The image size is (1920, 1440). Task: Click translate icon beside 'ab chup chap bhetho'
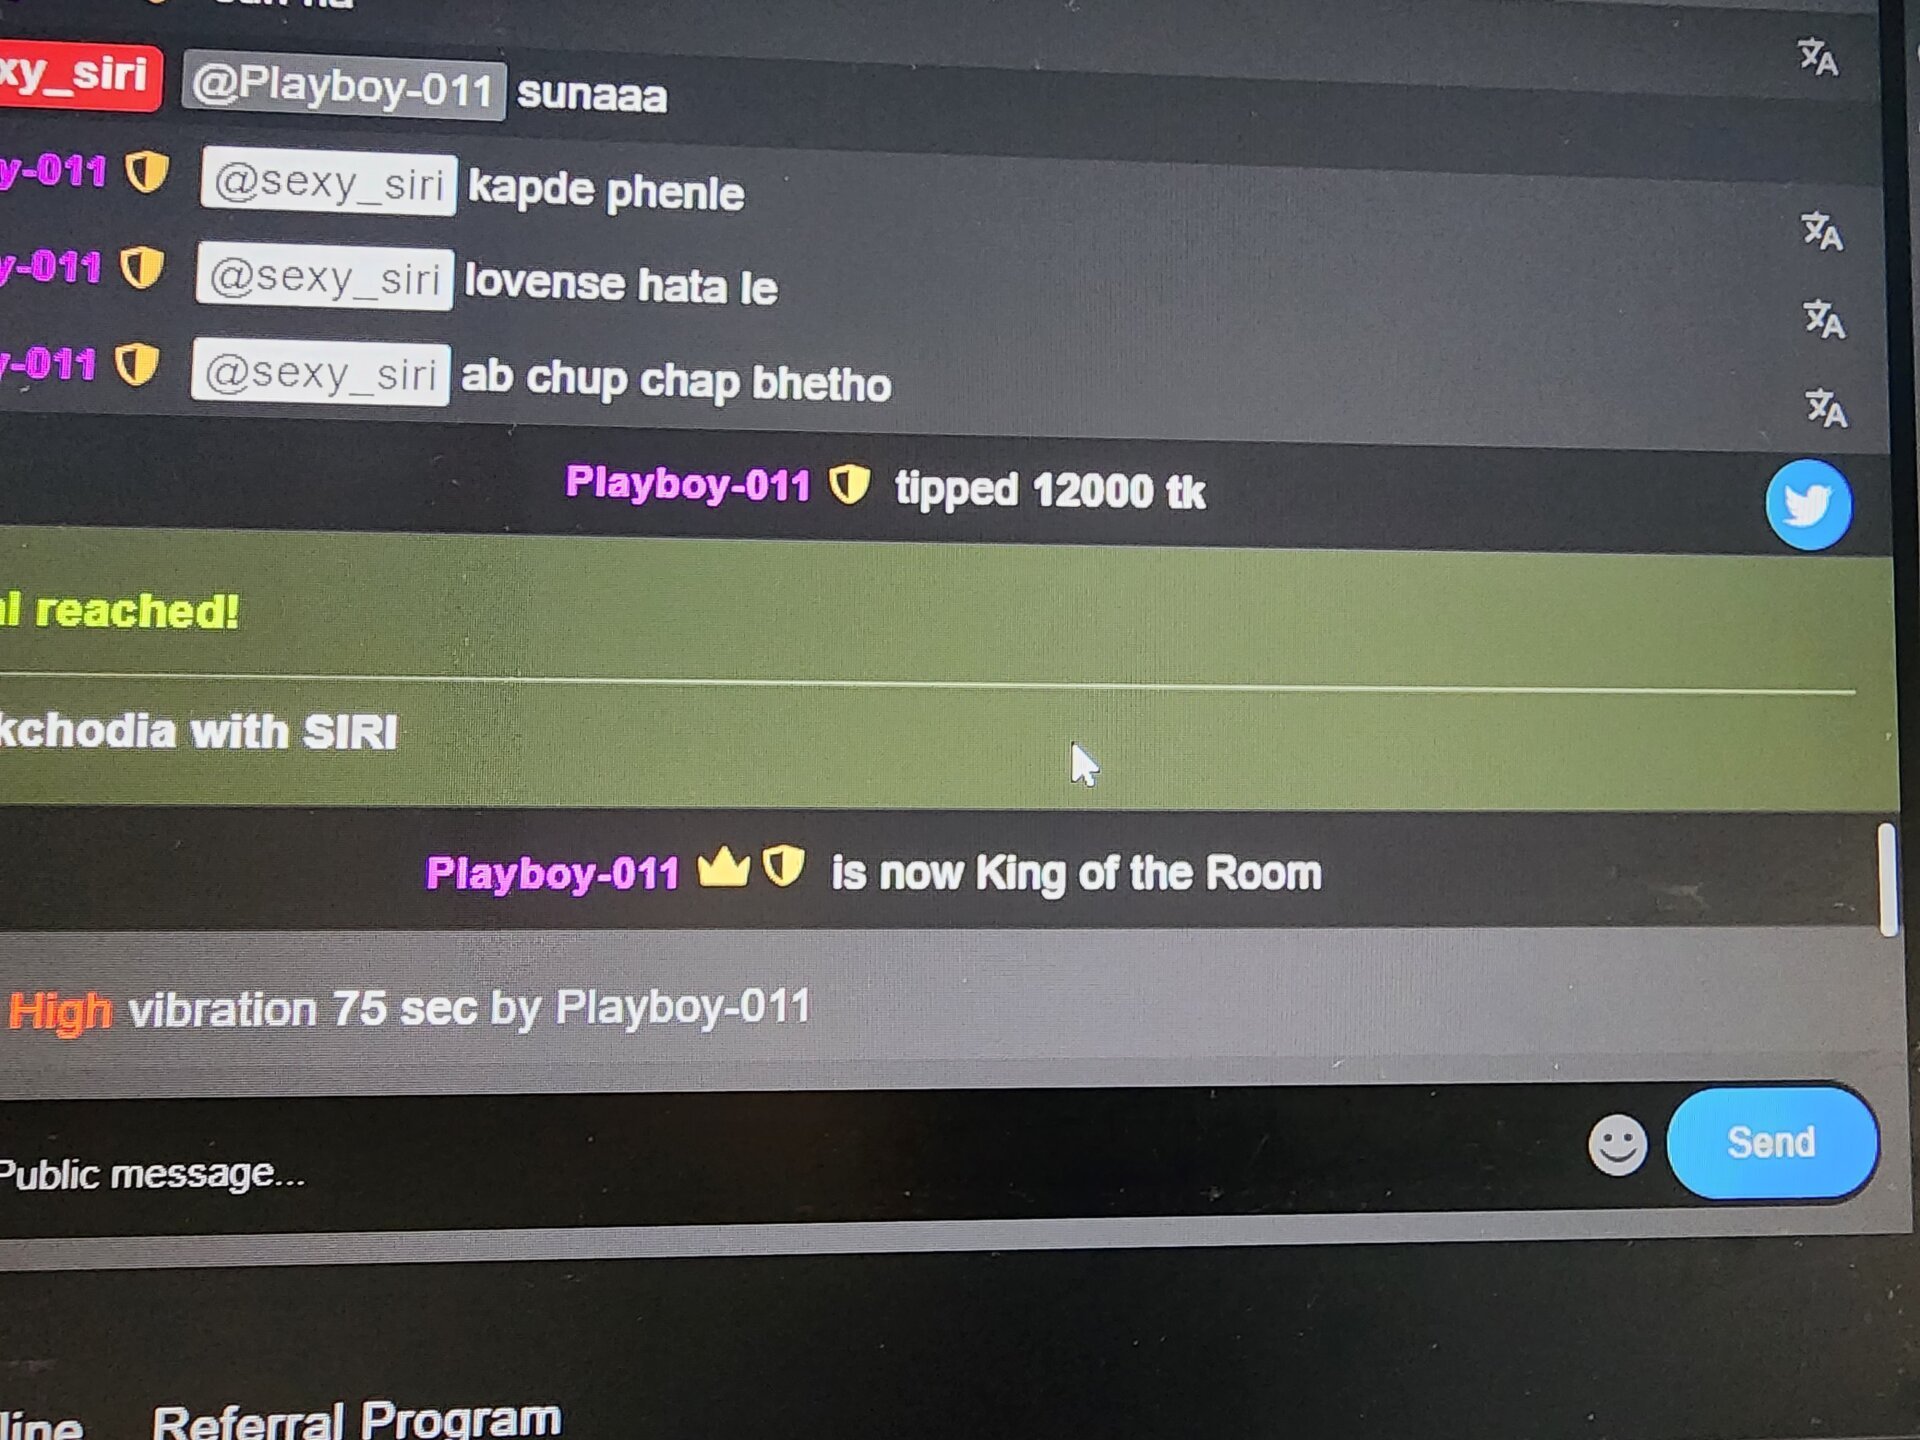(1826, 407)
